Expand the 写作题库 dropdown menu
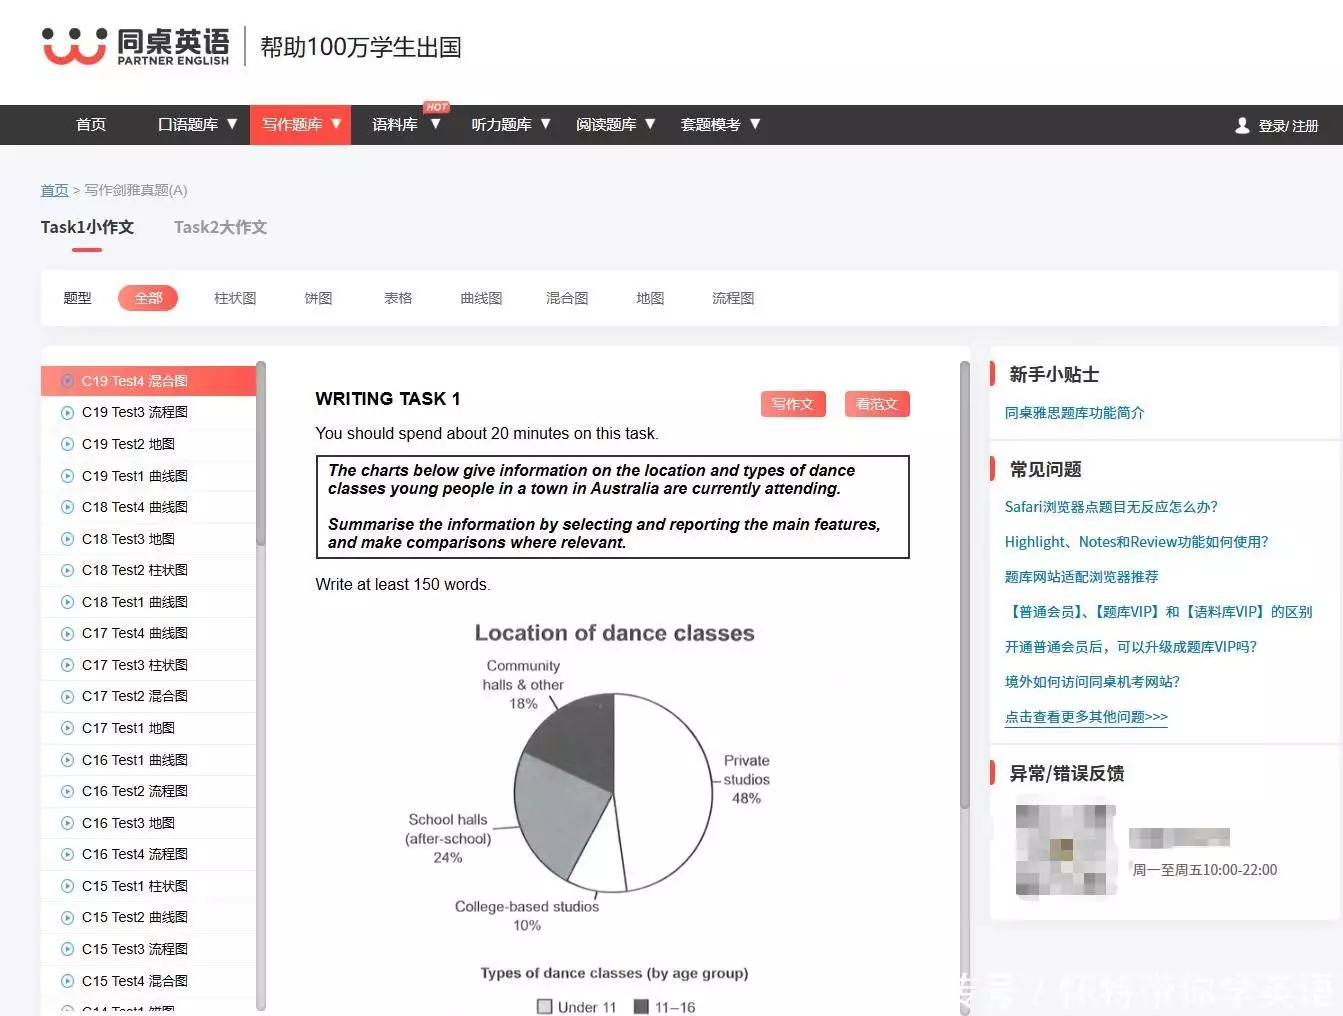 (300, 124)
